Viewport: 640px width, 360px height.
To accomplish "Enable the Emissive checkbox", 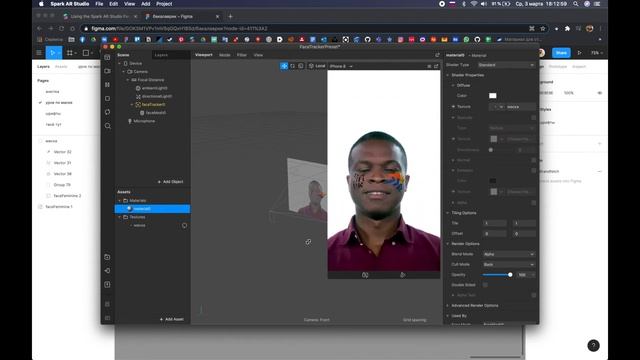I will coord(533,171).
